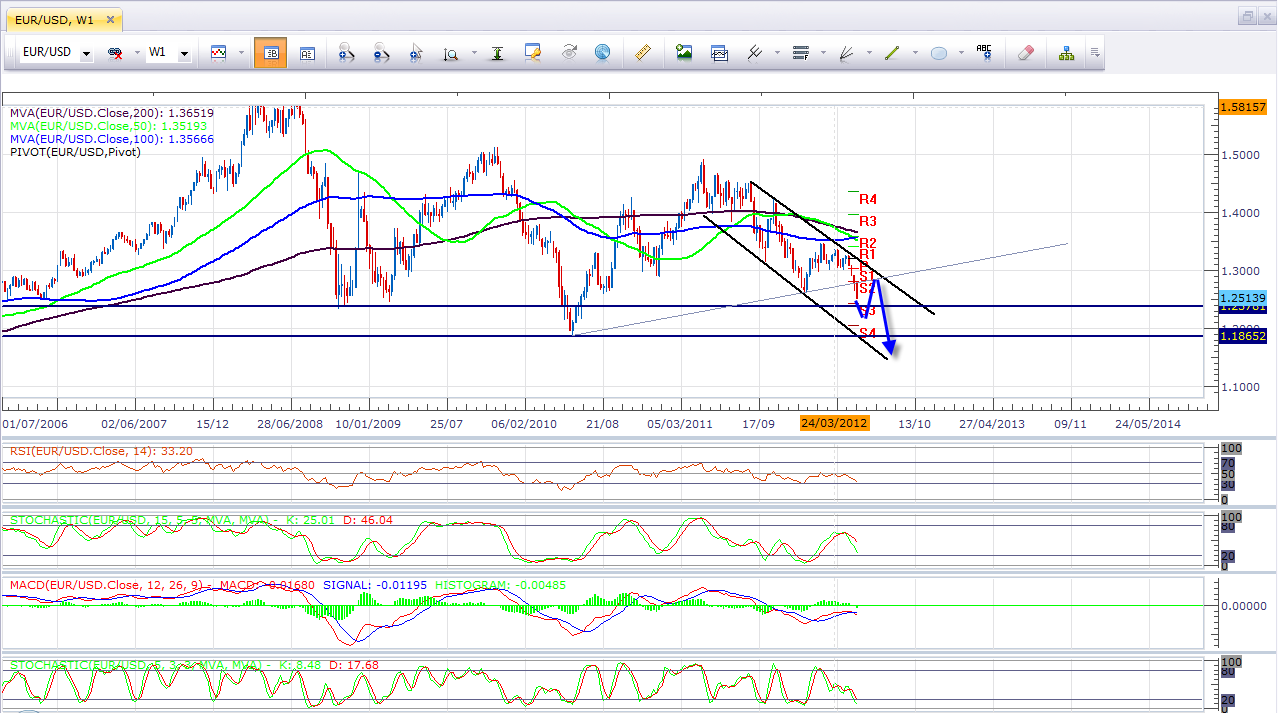Click the 1.1000 price axis value
Screen dimensions: 1278x713
tap(1240, 387)
